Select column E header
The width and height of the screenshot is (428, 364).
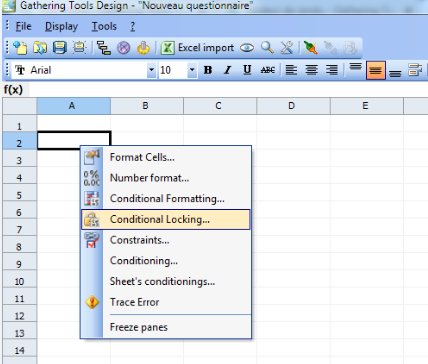[x=367, y=106]
